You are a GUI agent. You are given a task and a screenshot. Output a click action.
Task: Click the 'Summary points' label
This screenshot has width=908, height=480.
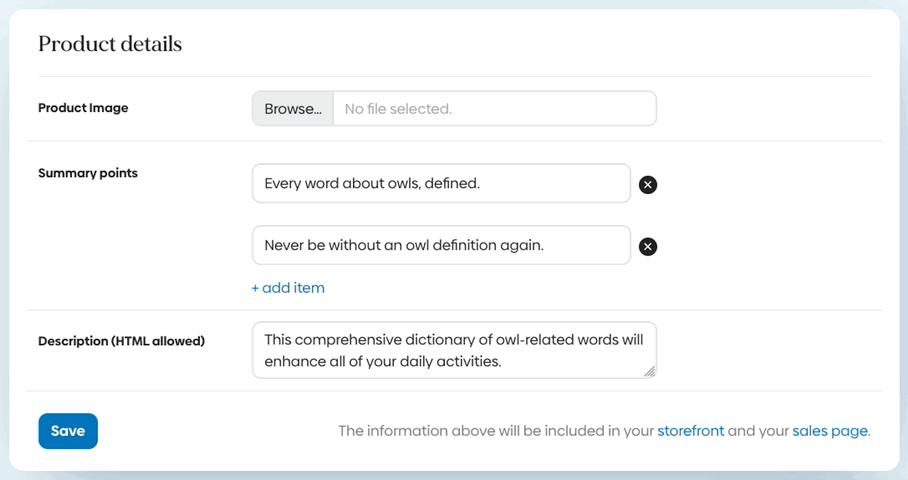pos(88,173)
